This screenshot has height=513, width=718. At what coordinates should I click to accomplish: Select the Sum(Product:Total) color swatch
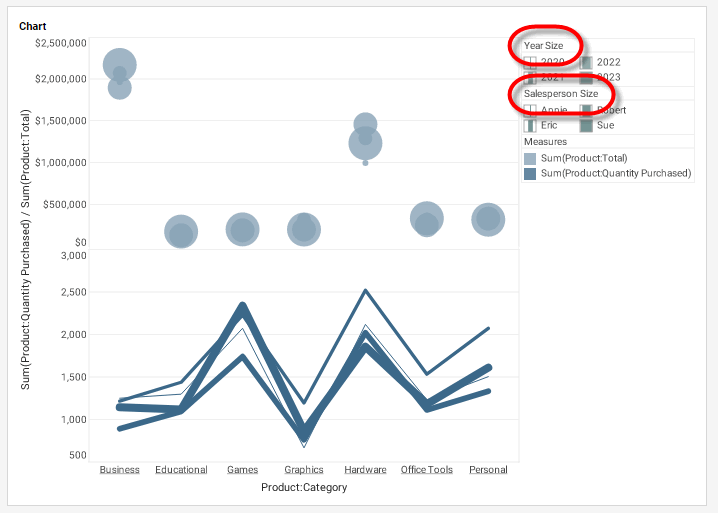(531, 158)
